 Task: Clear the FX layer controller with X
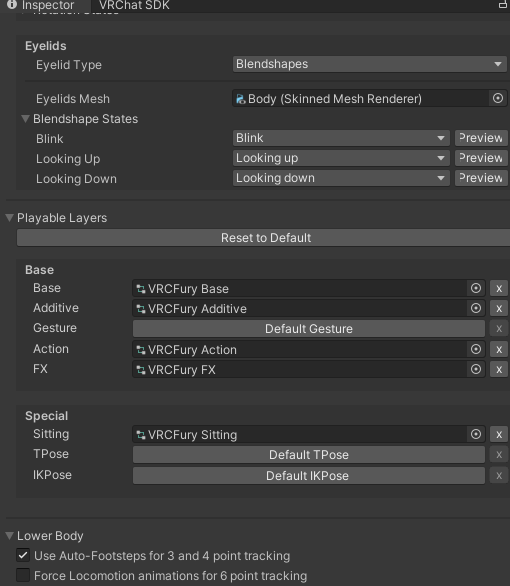point(499,370)
